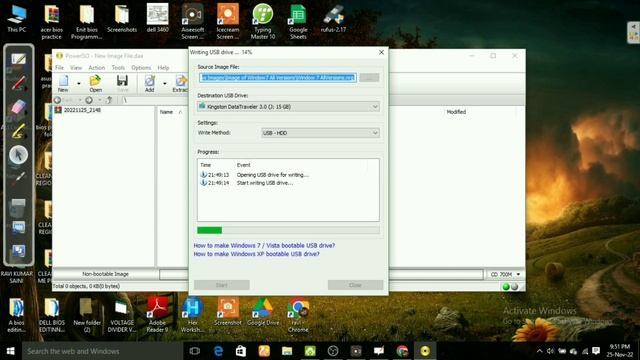The height and width of the screenshot is (360, 640).
Task: Click the up-folder arrow in navigation bar
Action: click(109, 100)
